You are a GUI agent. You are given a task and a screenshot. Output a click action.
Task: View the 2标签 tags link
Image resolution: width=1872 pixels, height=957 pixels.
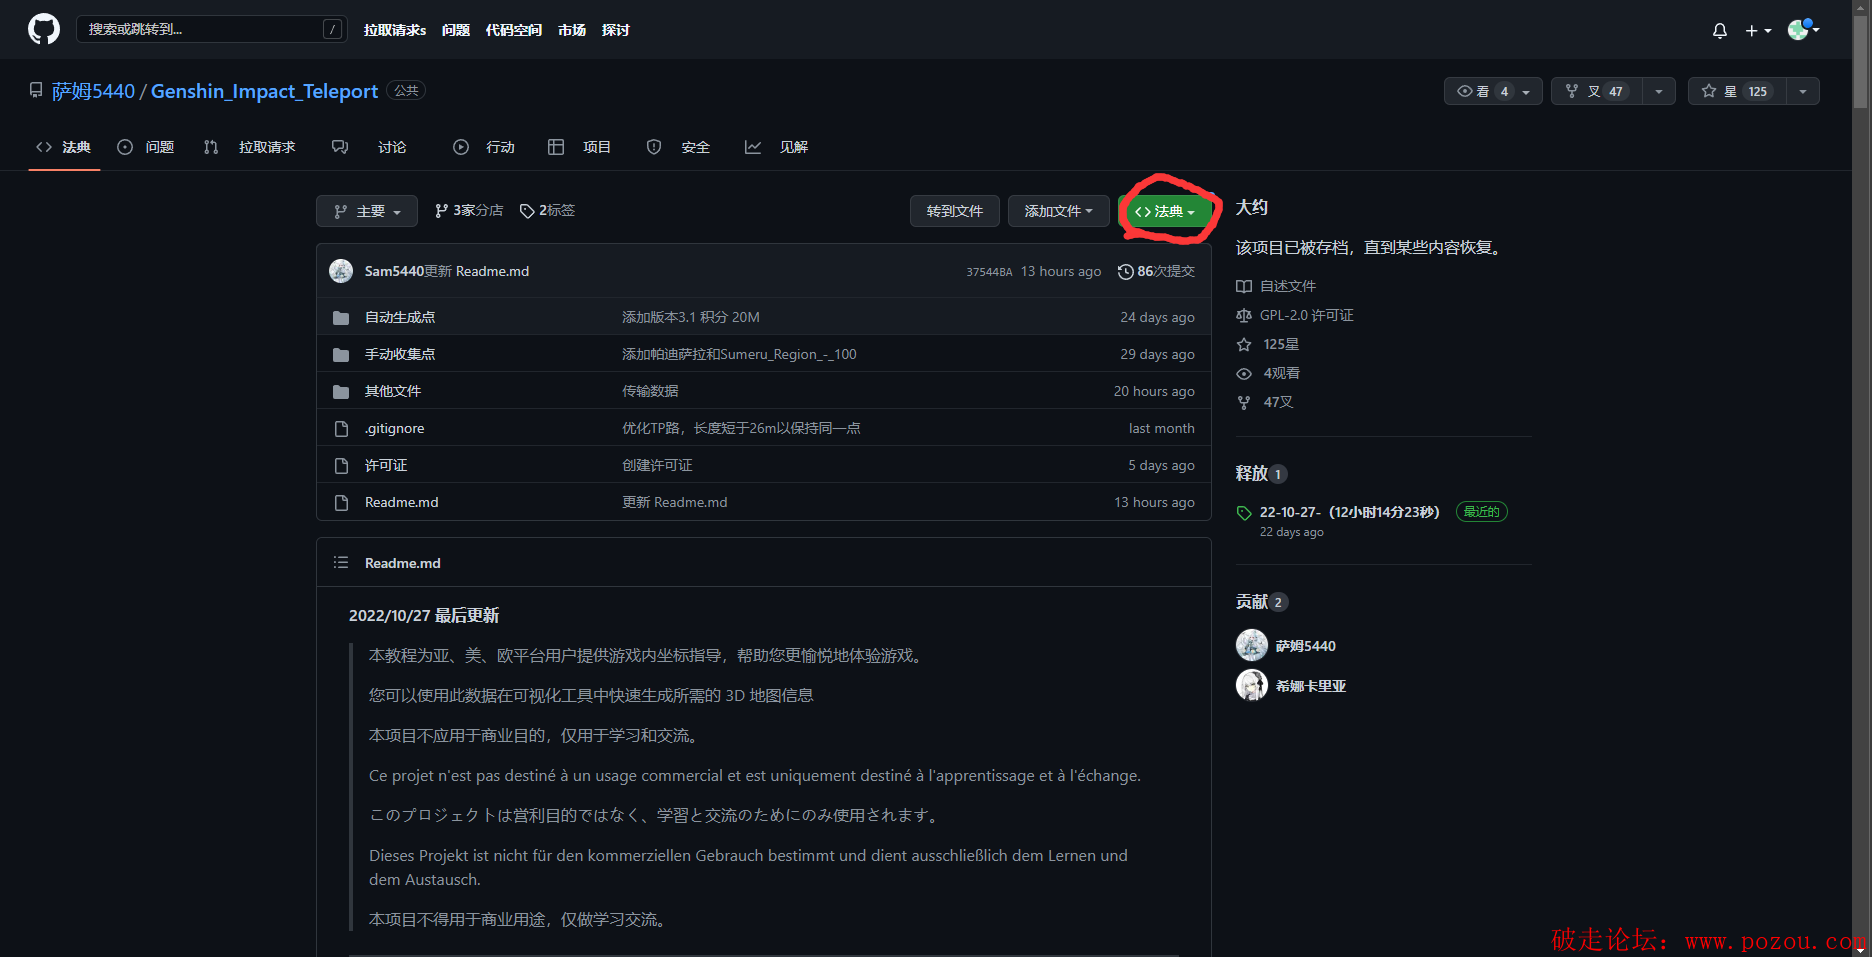pos(547,211)
